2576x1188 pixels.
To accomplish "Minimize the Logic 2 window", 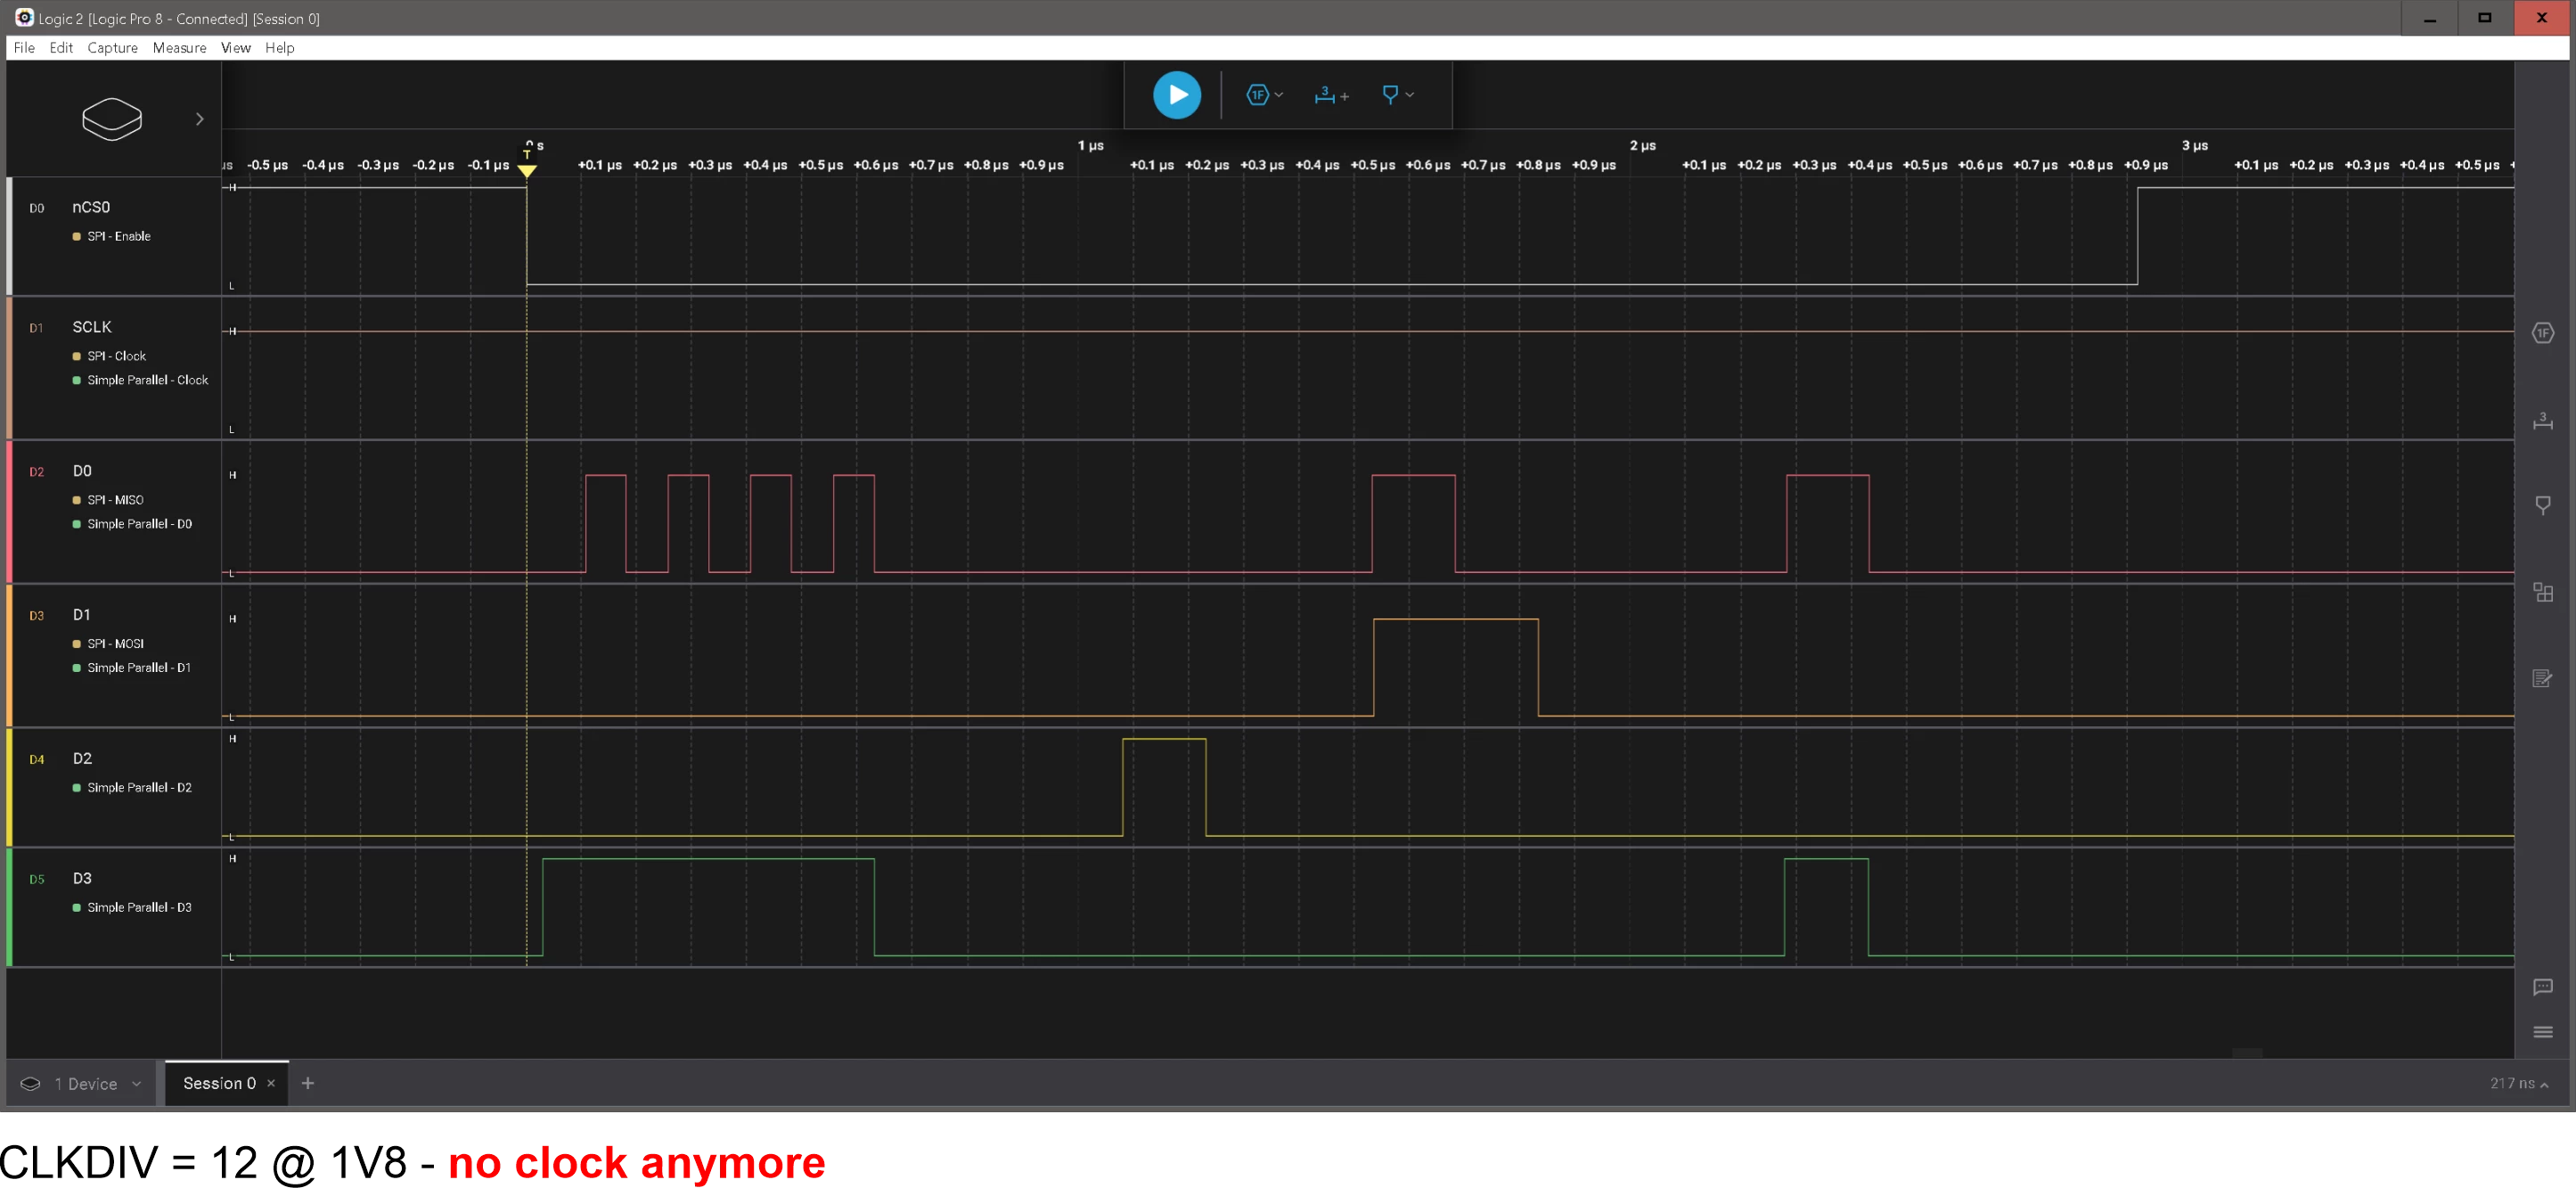I will [x=2430, y=18].
